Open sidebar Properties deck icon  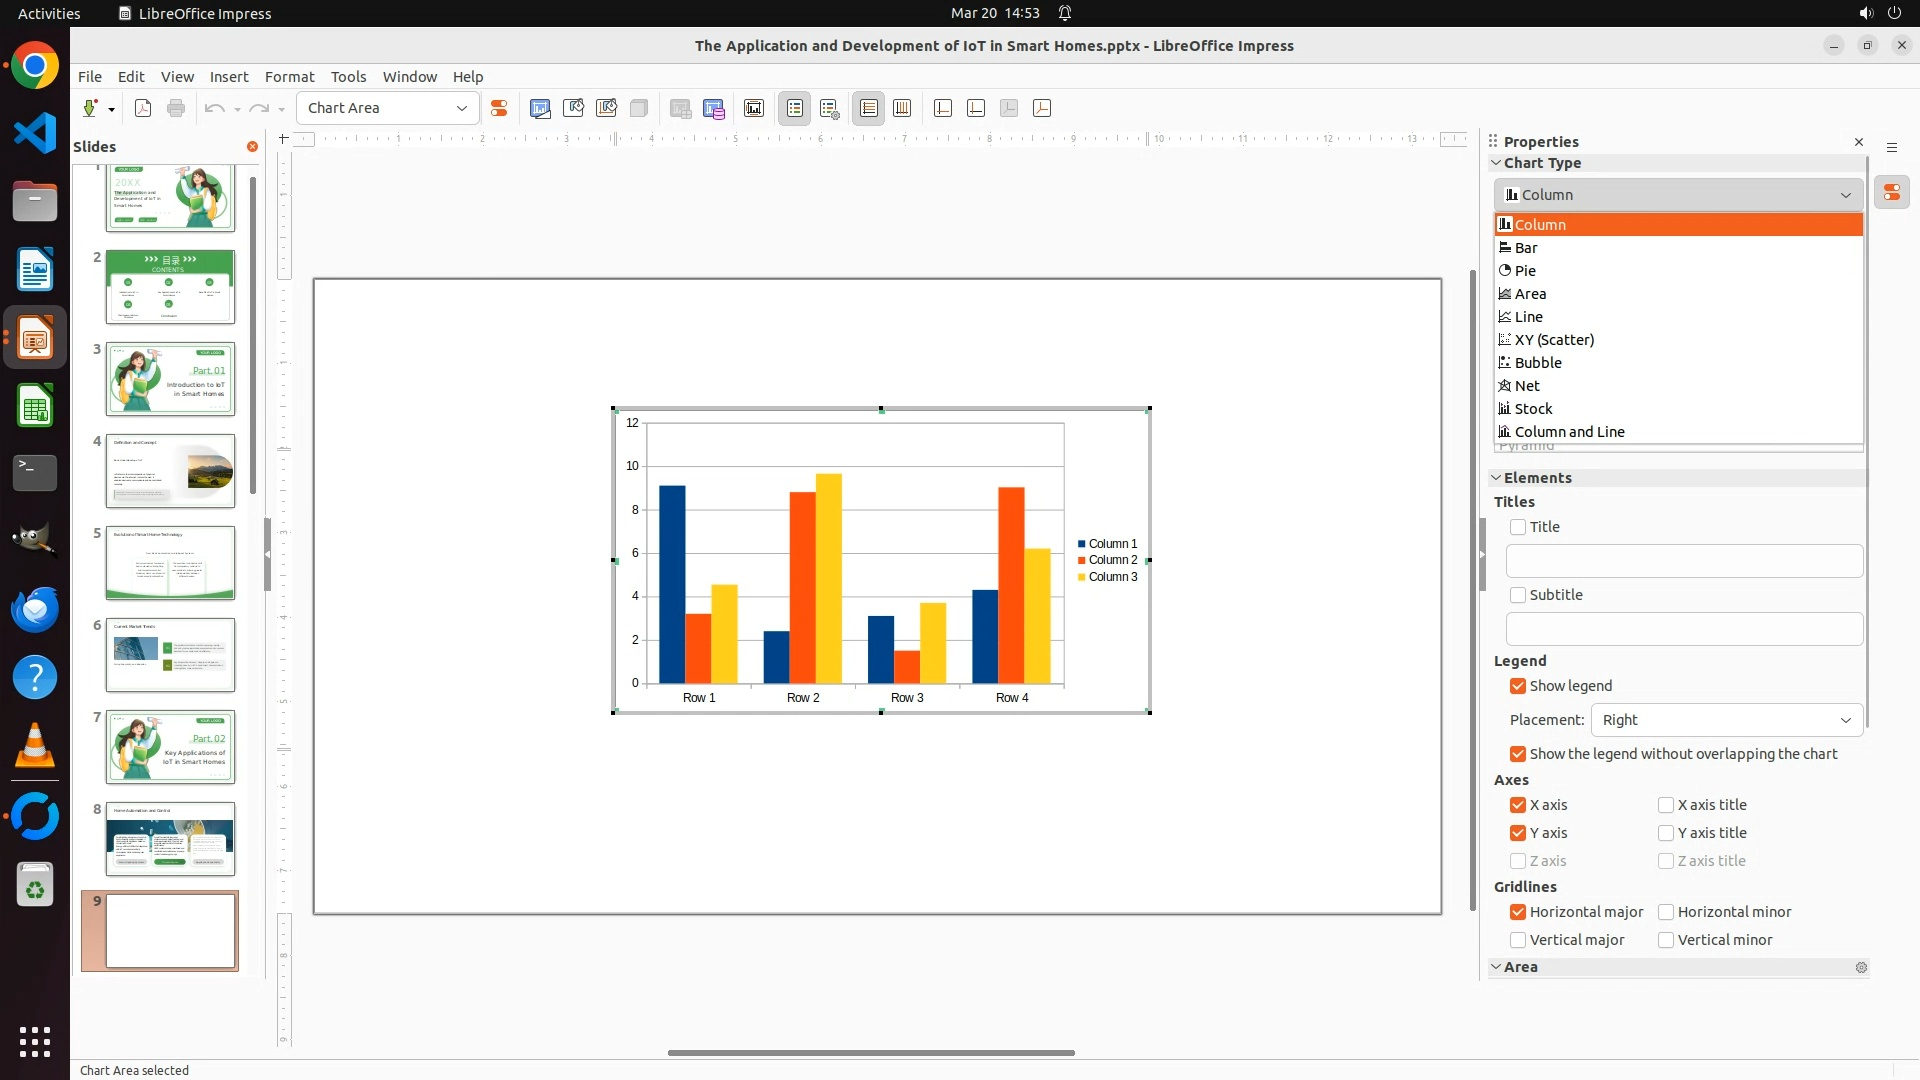pyautogui.click(x=1891, y=193)
